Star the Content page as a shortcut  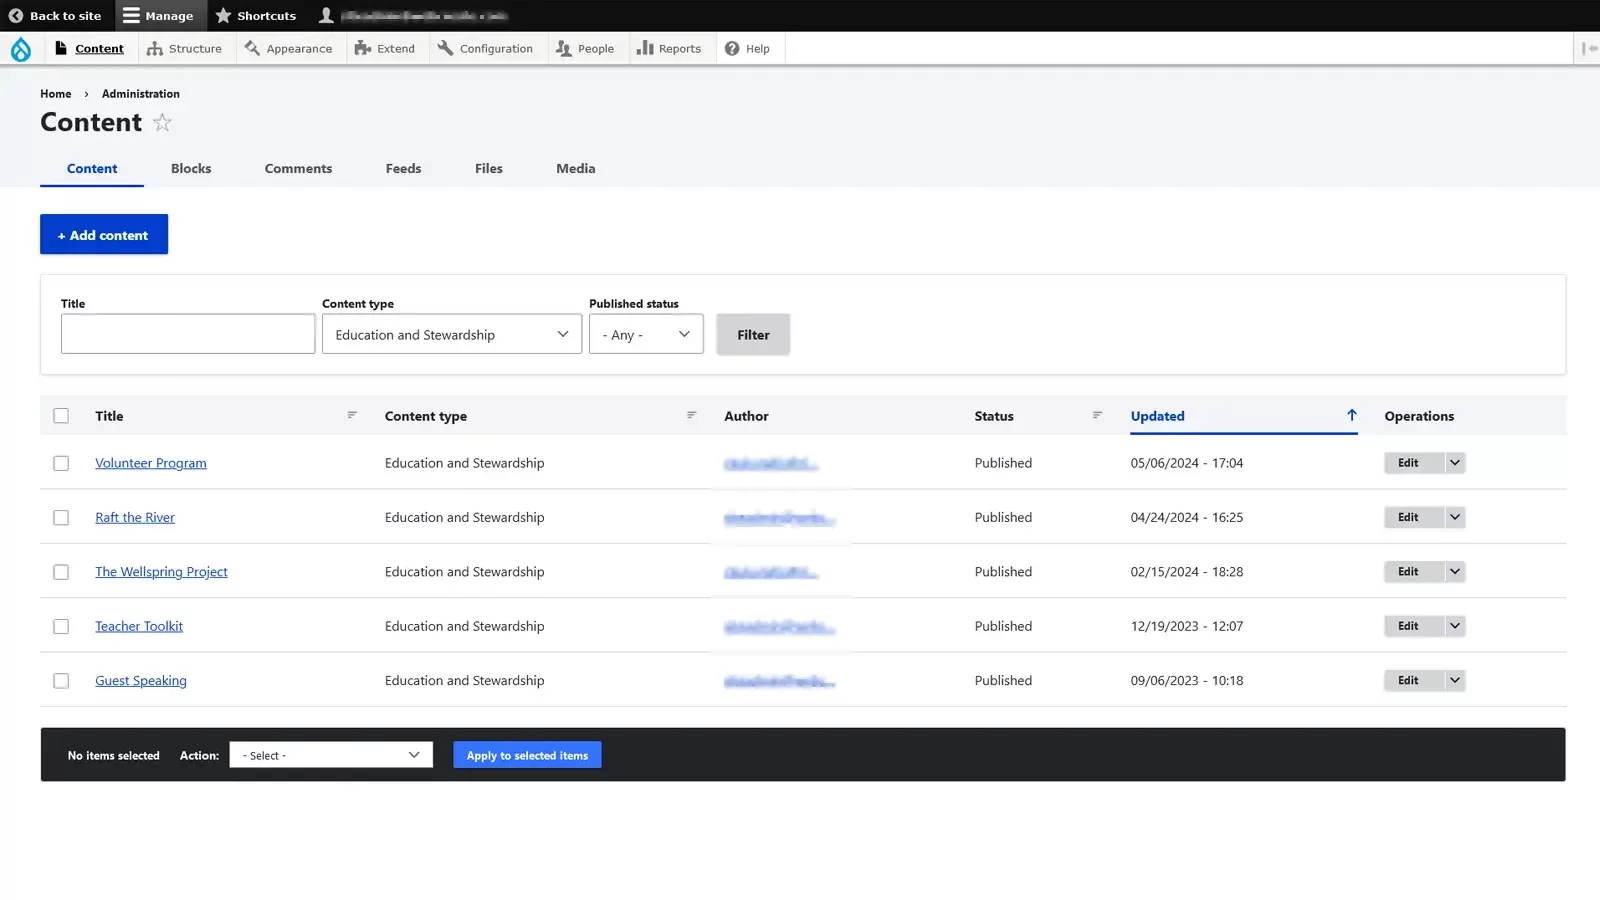pyautogui.click(x=162, y=123)
